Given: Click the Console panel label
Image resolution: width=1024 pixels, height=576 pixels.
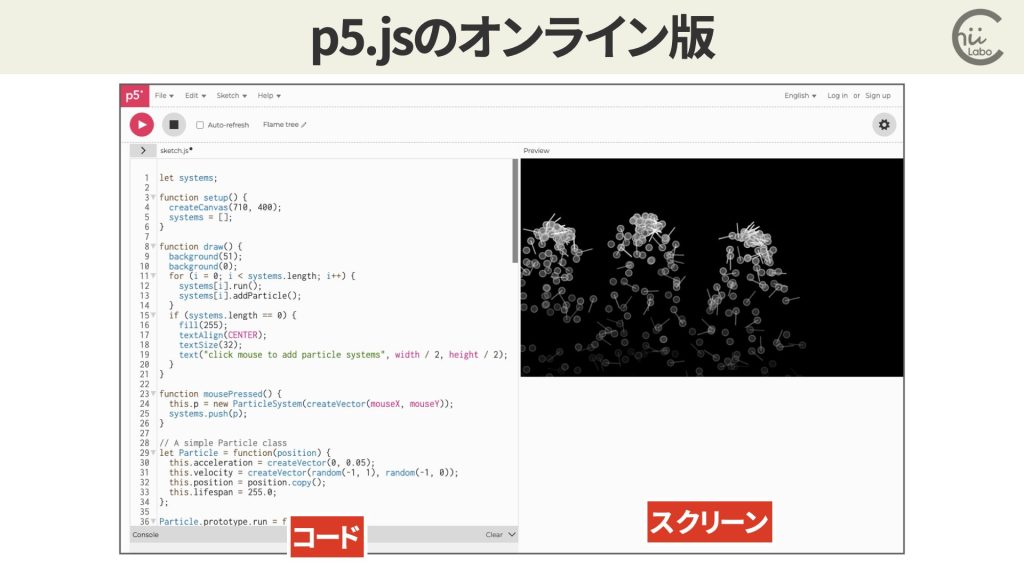Looking at the screenshot, I should tap(146, 534).
